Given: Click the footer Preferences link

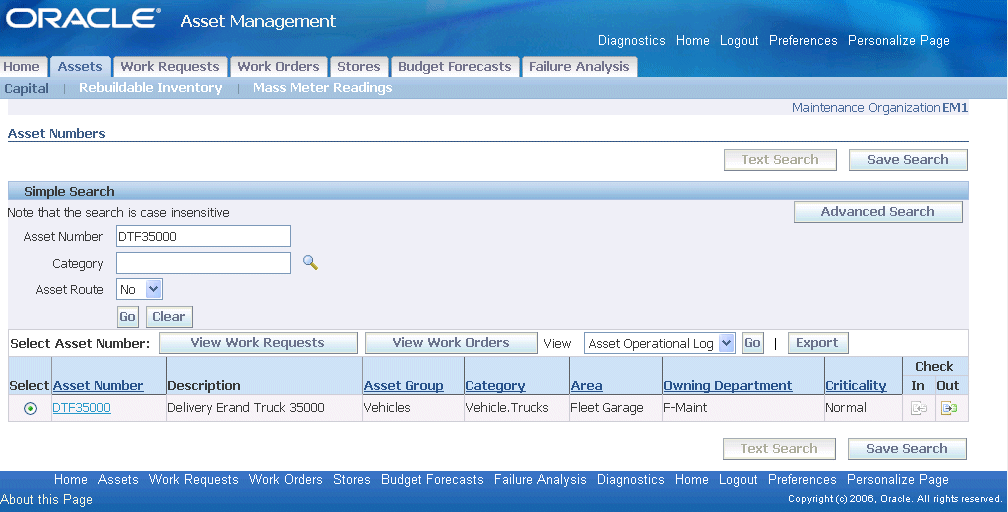Looking at the screenshot, I should pos(802,479).
